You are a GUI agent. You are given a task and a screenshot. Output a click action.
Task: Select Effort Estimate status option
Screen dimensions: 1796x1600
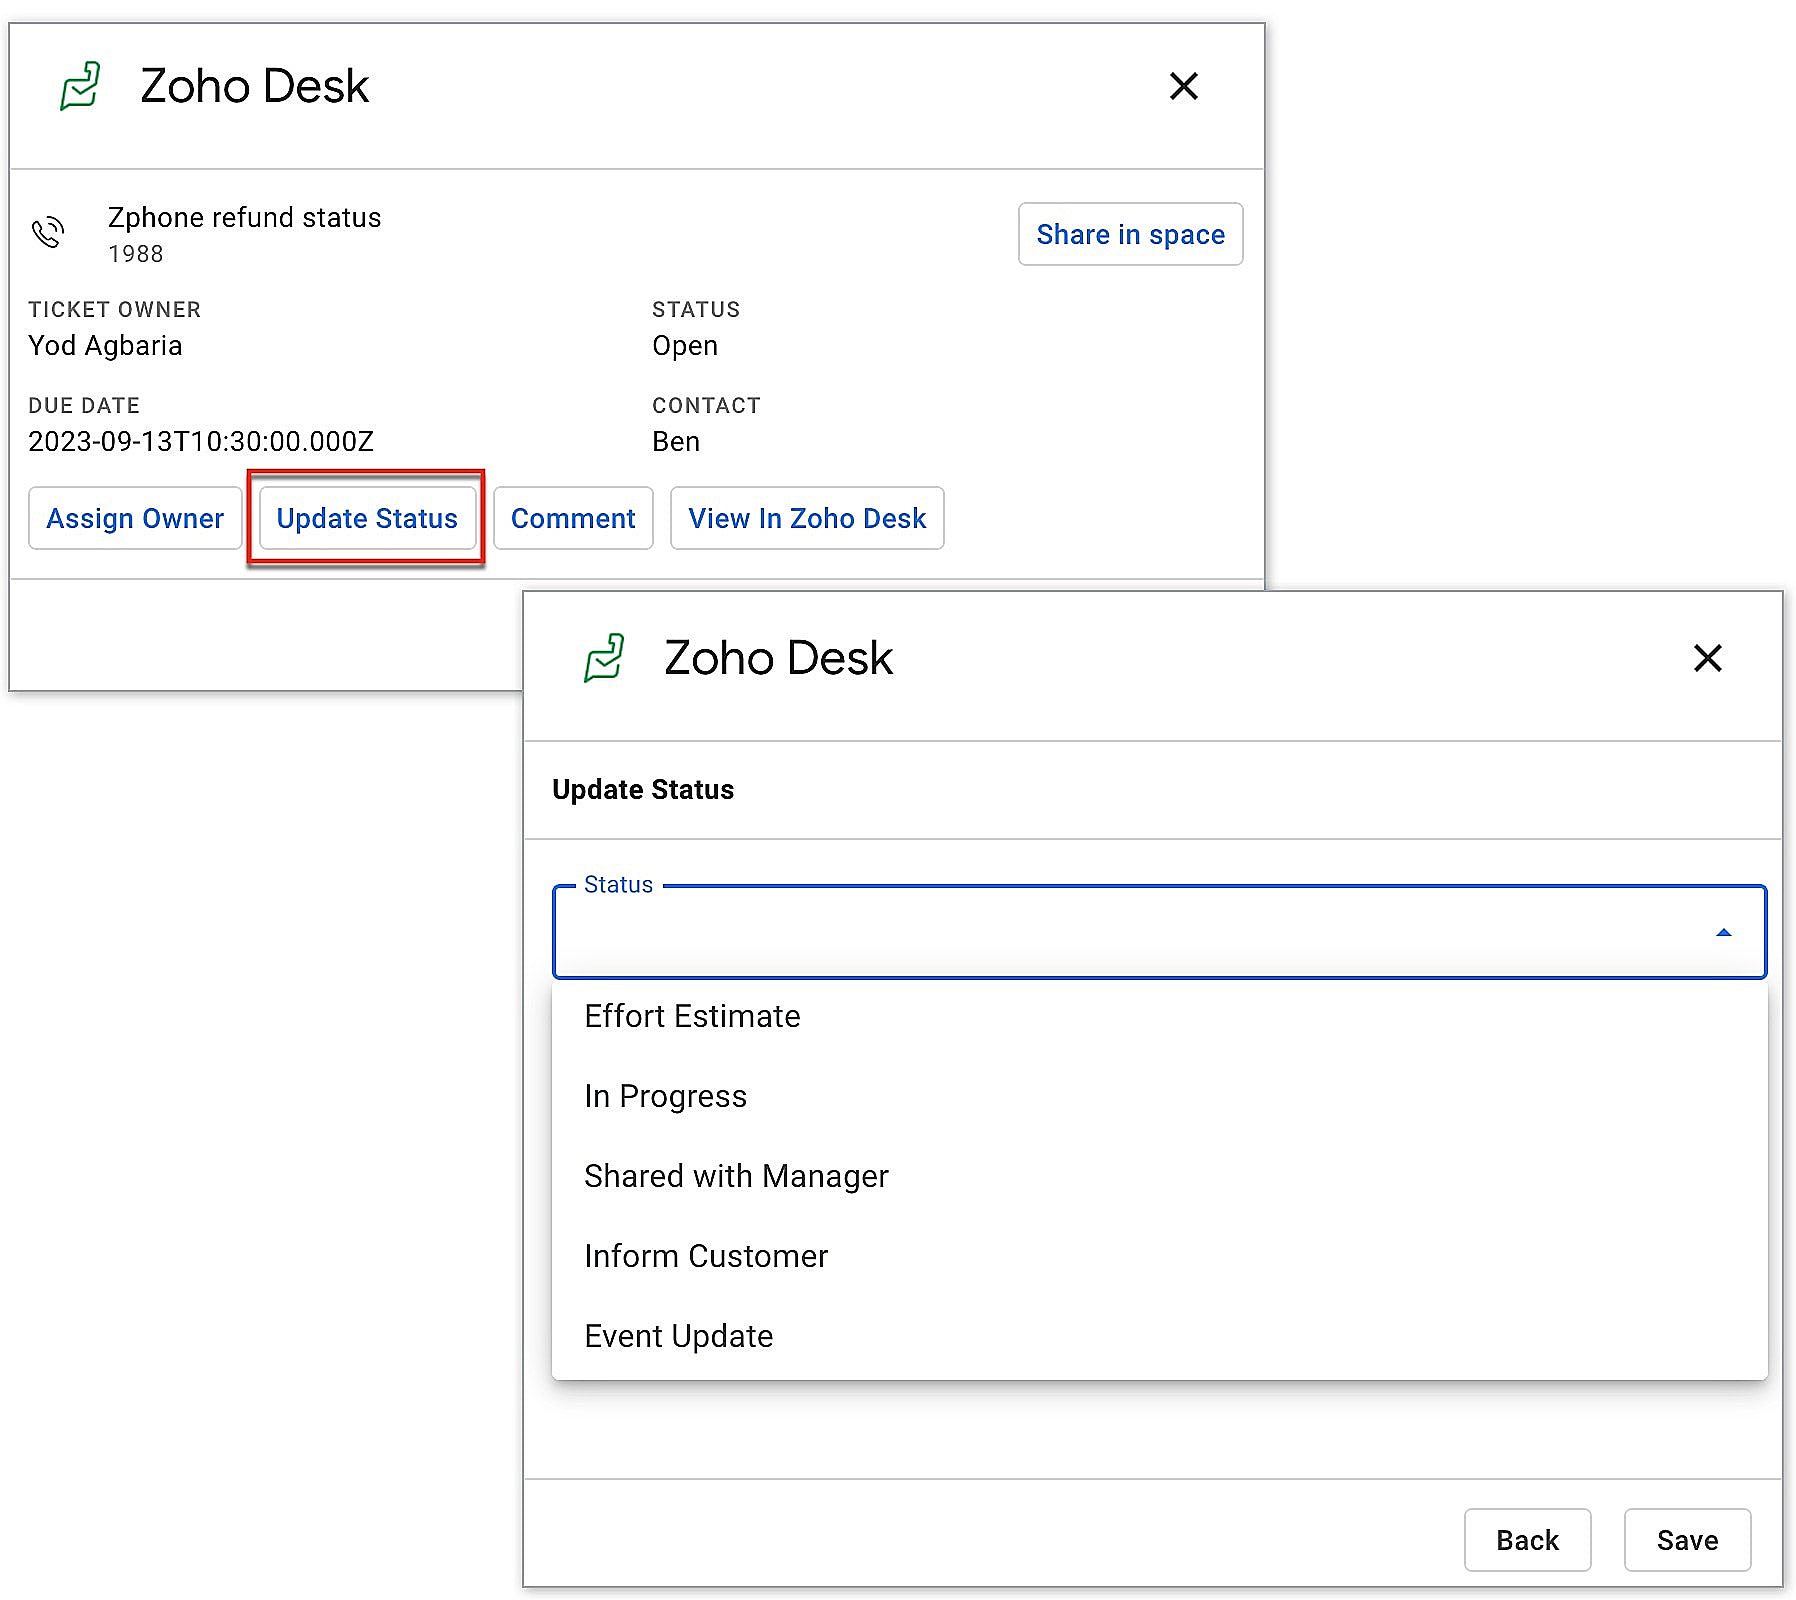tap(1160, 1016)
